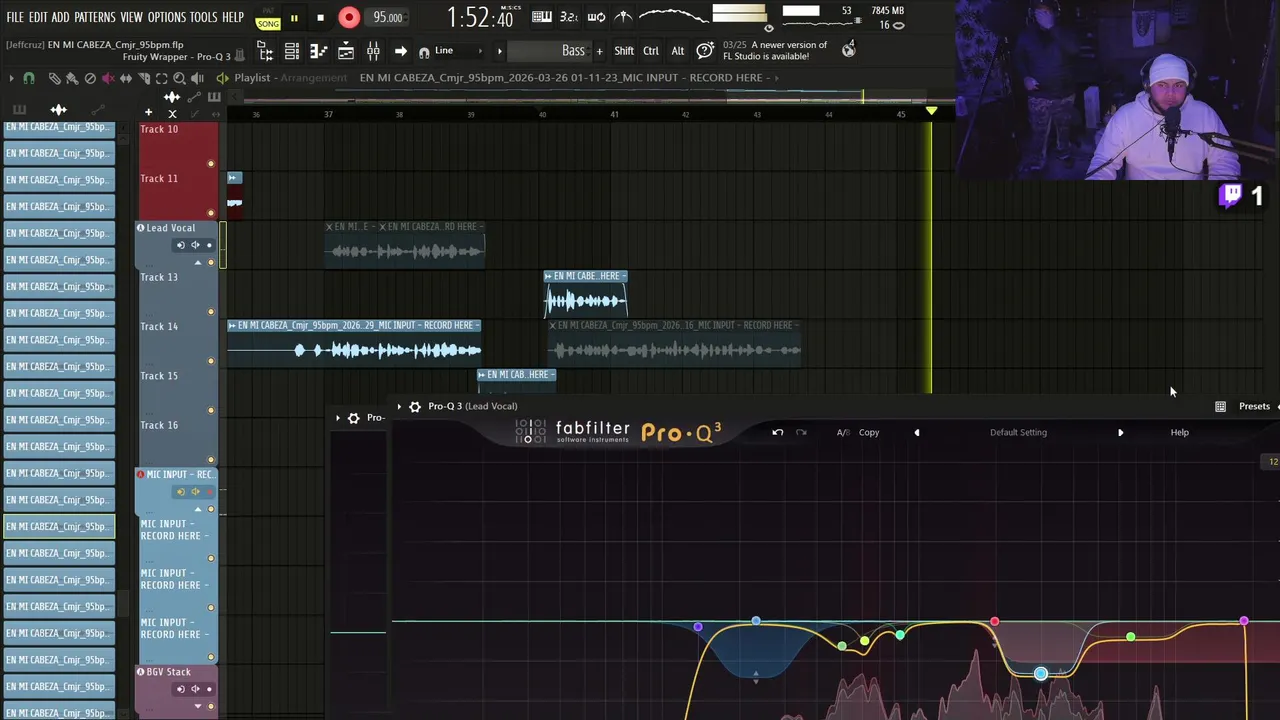Click Copy in Pro-Q 3 header
Viewport: 1280px width, 720px height.
(869, 432)
